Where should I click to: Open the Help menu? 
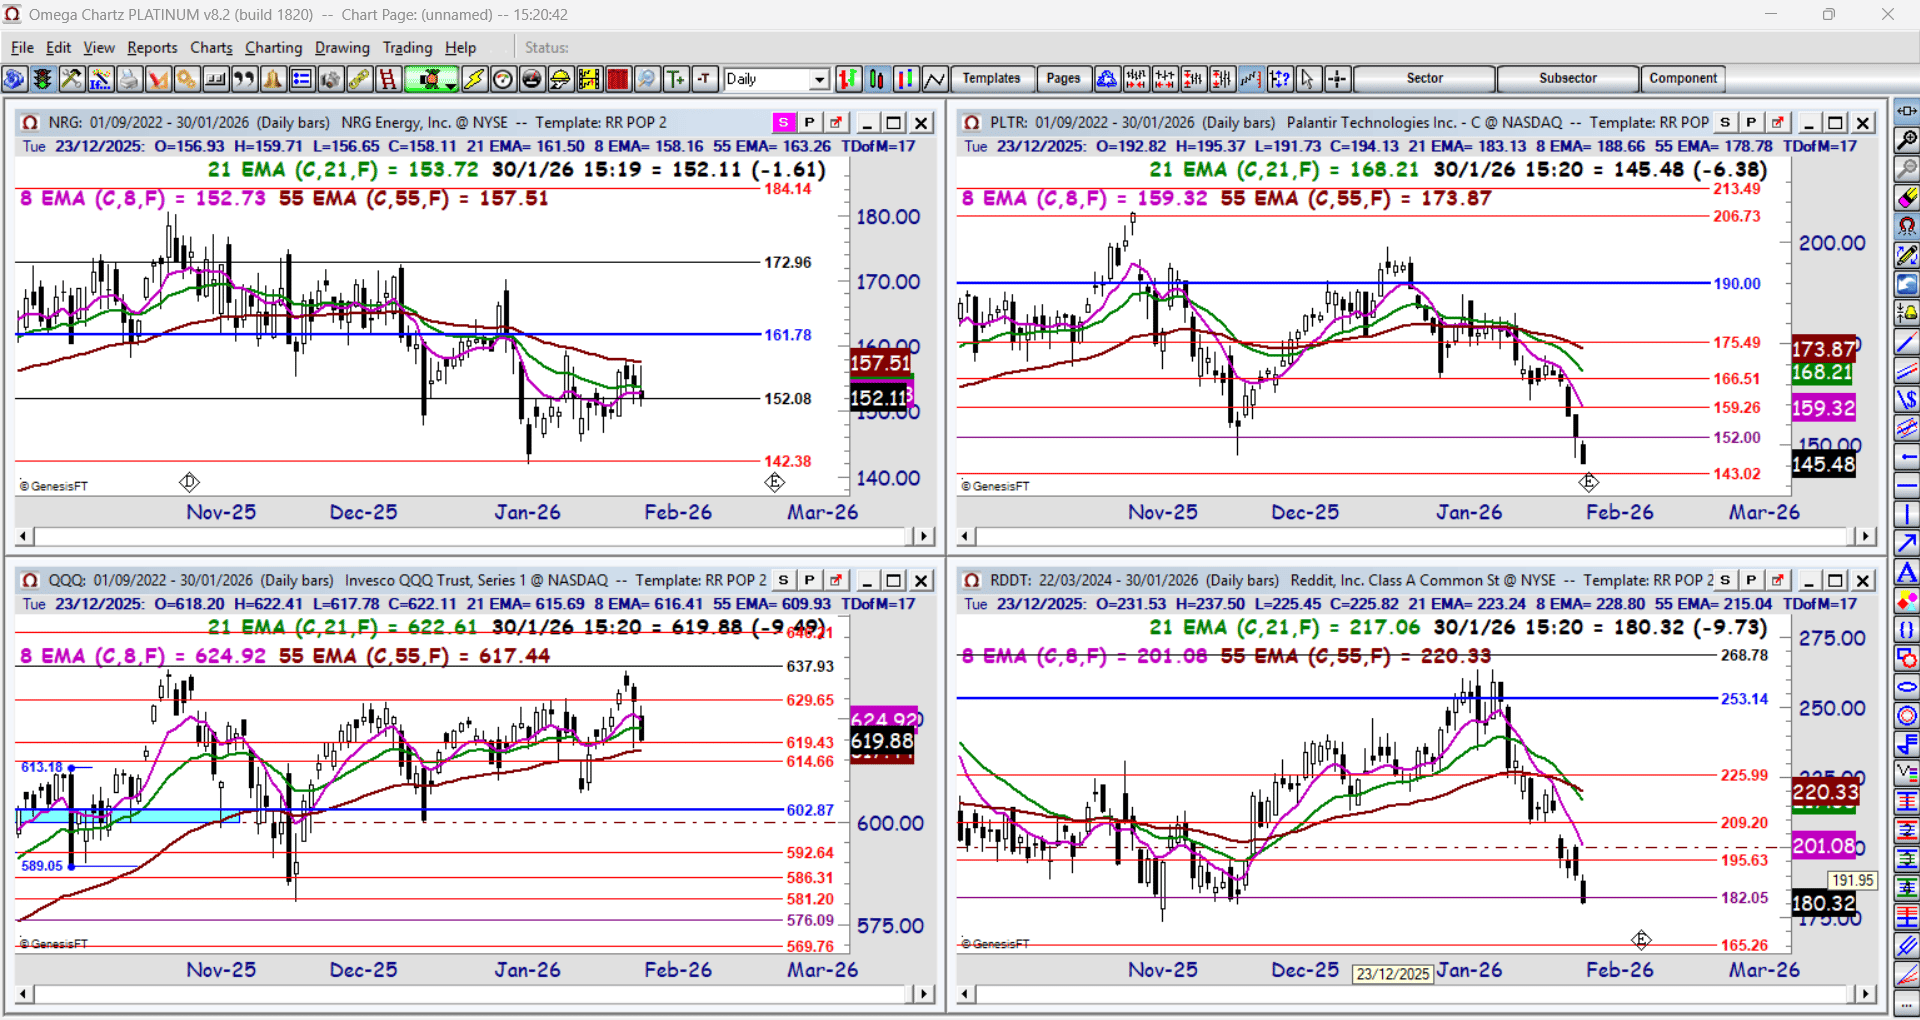[460, 48]
